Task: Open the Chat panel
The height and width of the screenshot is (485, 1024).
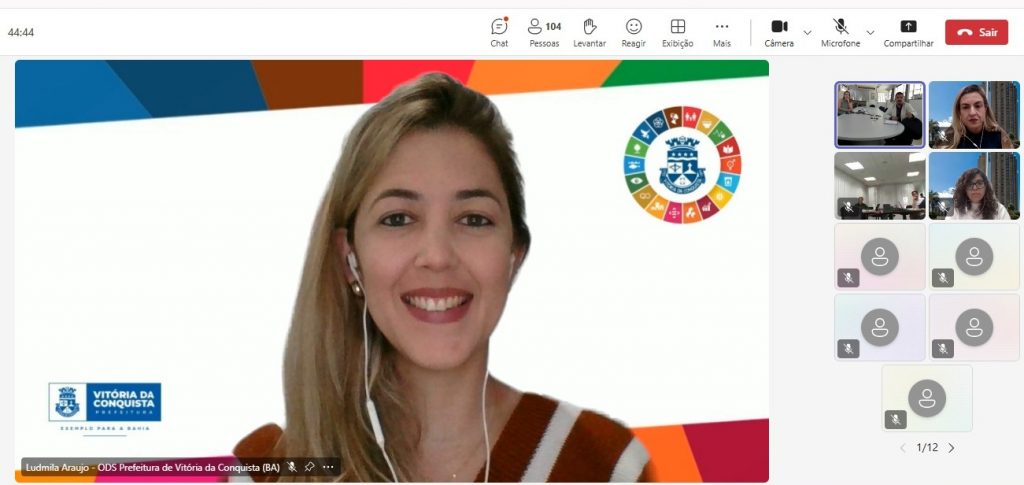Action: point(499,32)
